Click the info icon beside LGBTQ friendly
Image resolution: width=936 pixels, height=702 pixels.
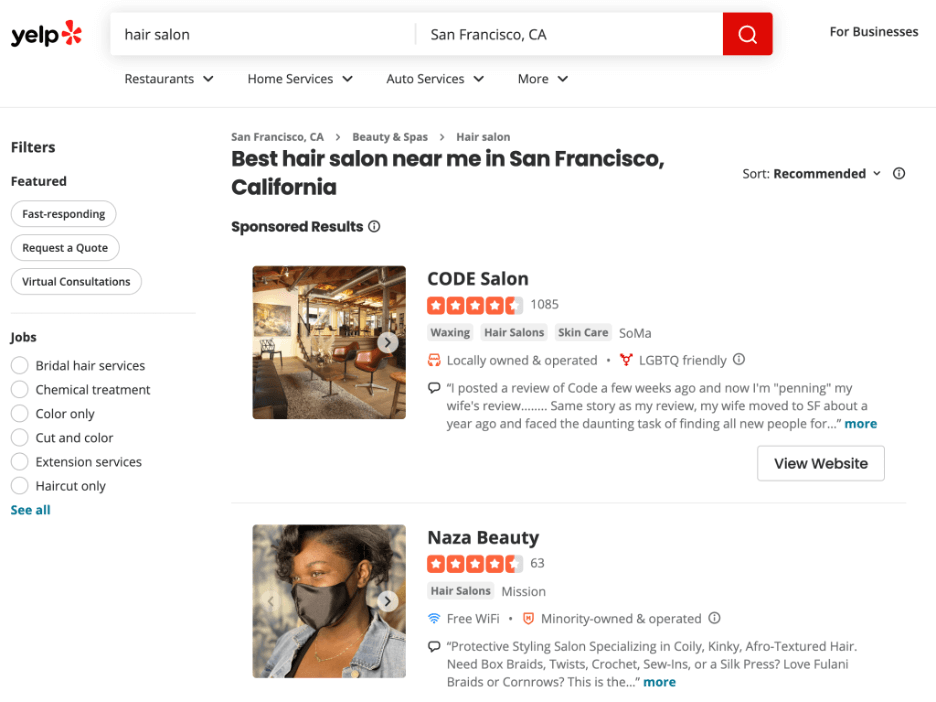pyautogui.click(x=739, y=359)
